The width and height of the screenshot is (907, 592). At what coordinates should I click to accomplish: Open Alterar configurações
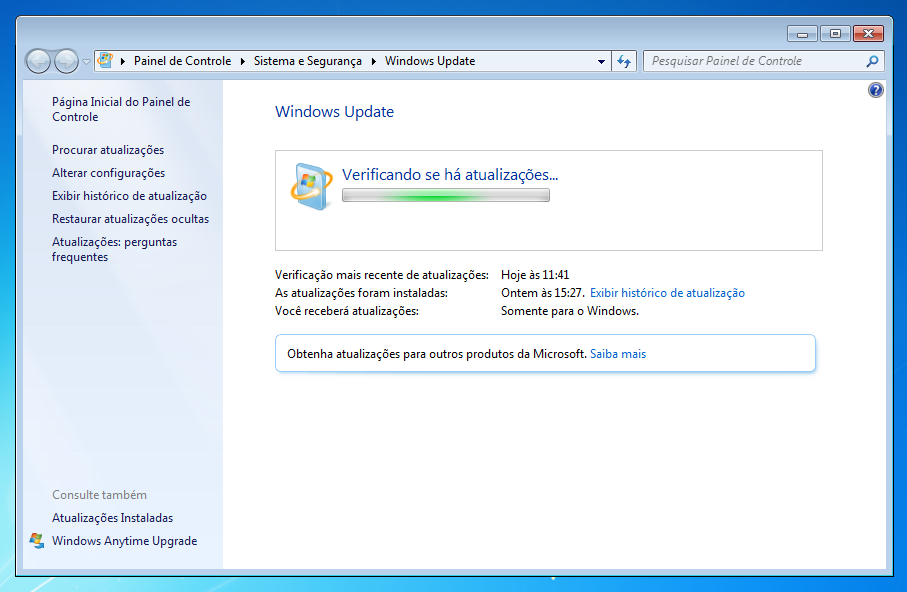tap(108, 173)
